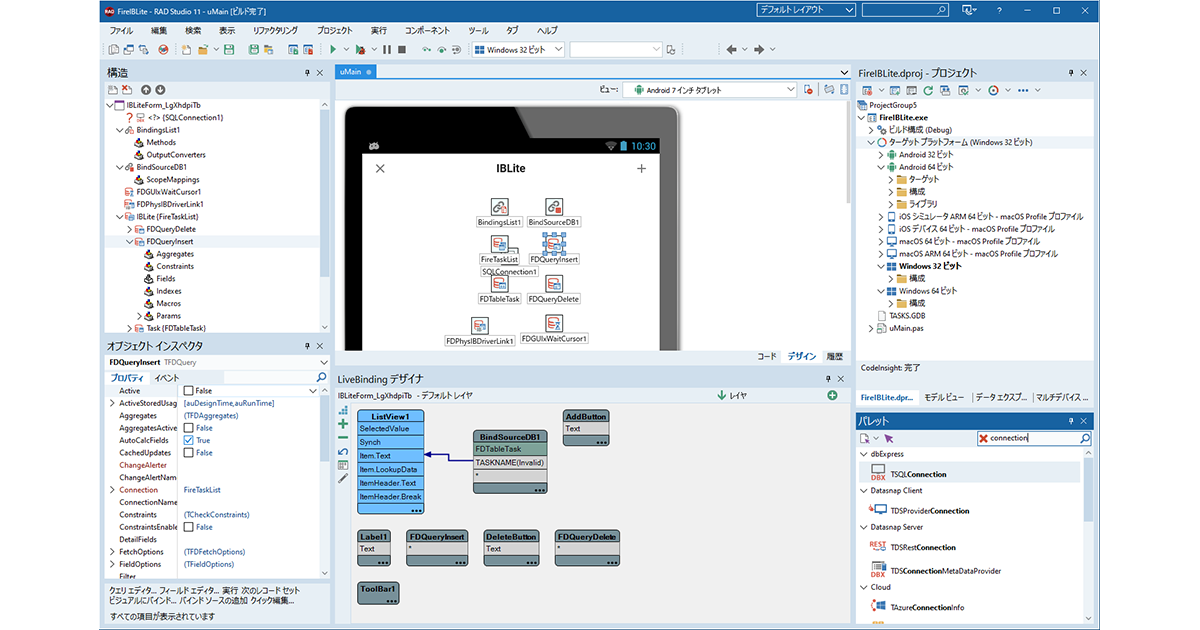1200x630 pixels.
Task: Click the green add button in LiveBinding designer
Action: pyautogui.click(x=832, y=396)
